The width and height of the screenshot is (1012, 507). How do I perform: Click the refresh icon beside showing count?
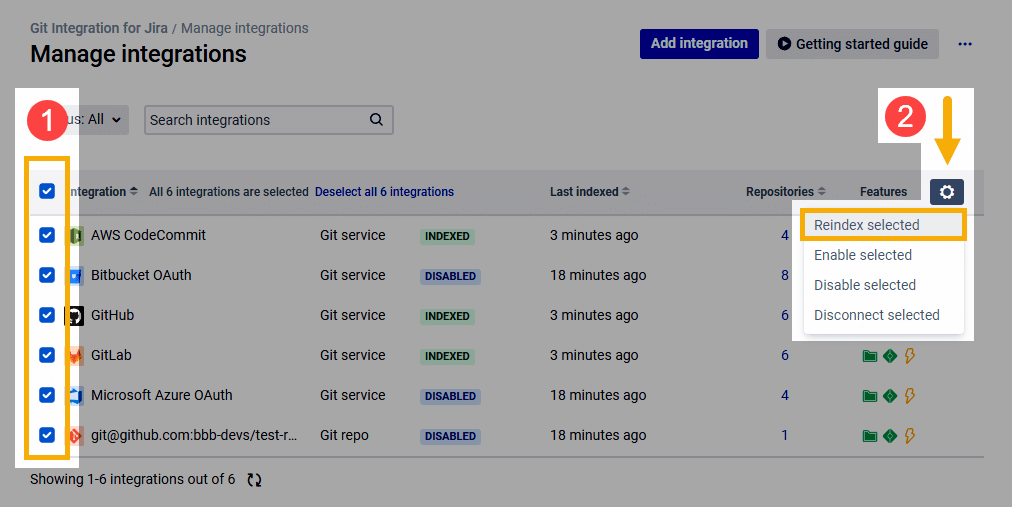click(x=255, y=480)
